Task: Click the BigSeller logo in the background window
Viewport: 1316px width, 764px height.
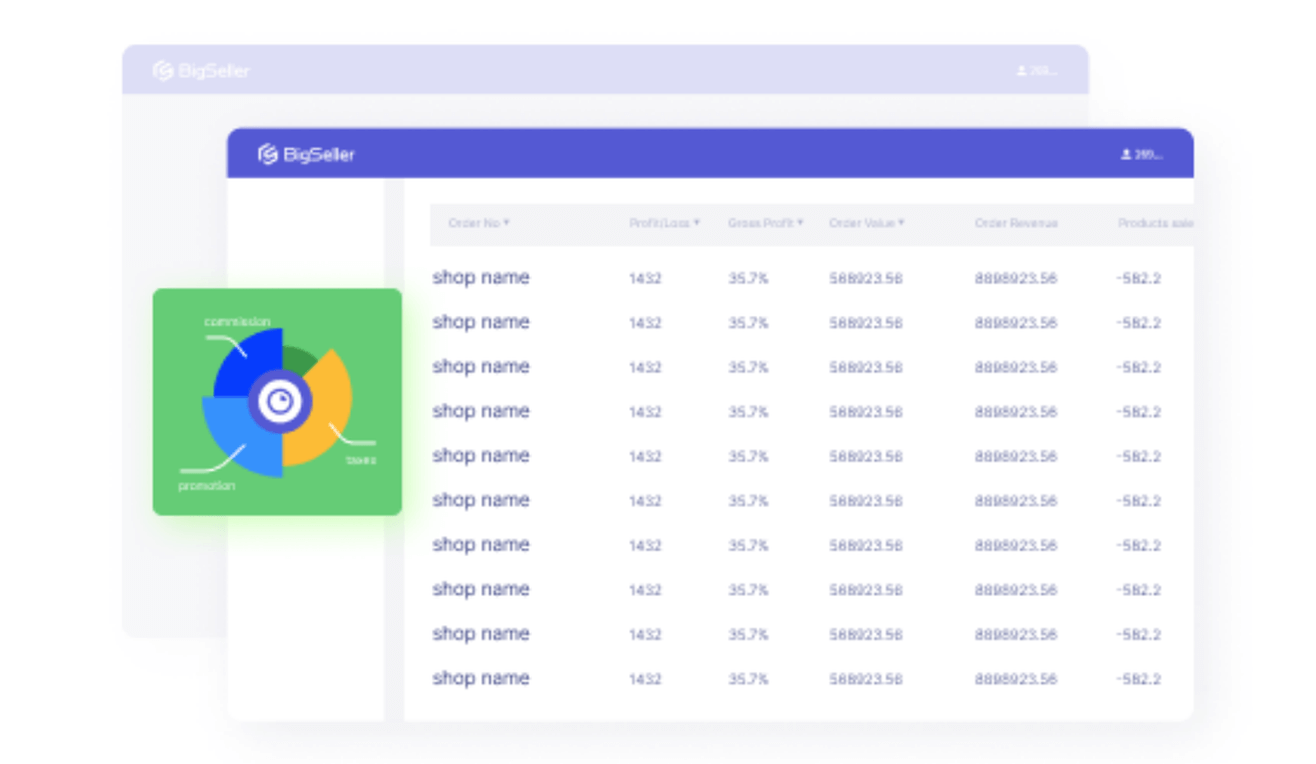Action: pos(201,70)
